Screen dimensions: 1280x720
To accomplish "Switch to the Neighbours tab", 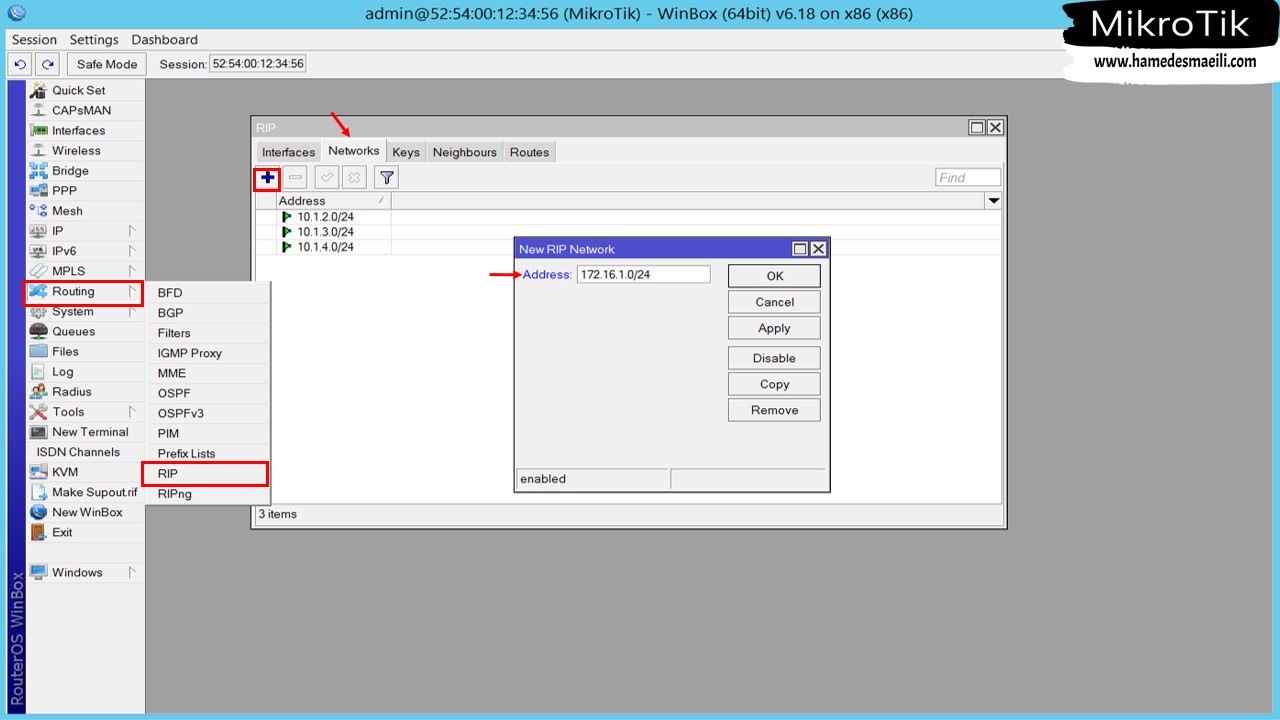I will (x=465, y=152).
